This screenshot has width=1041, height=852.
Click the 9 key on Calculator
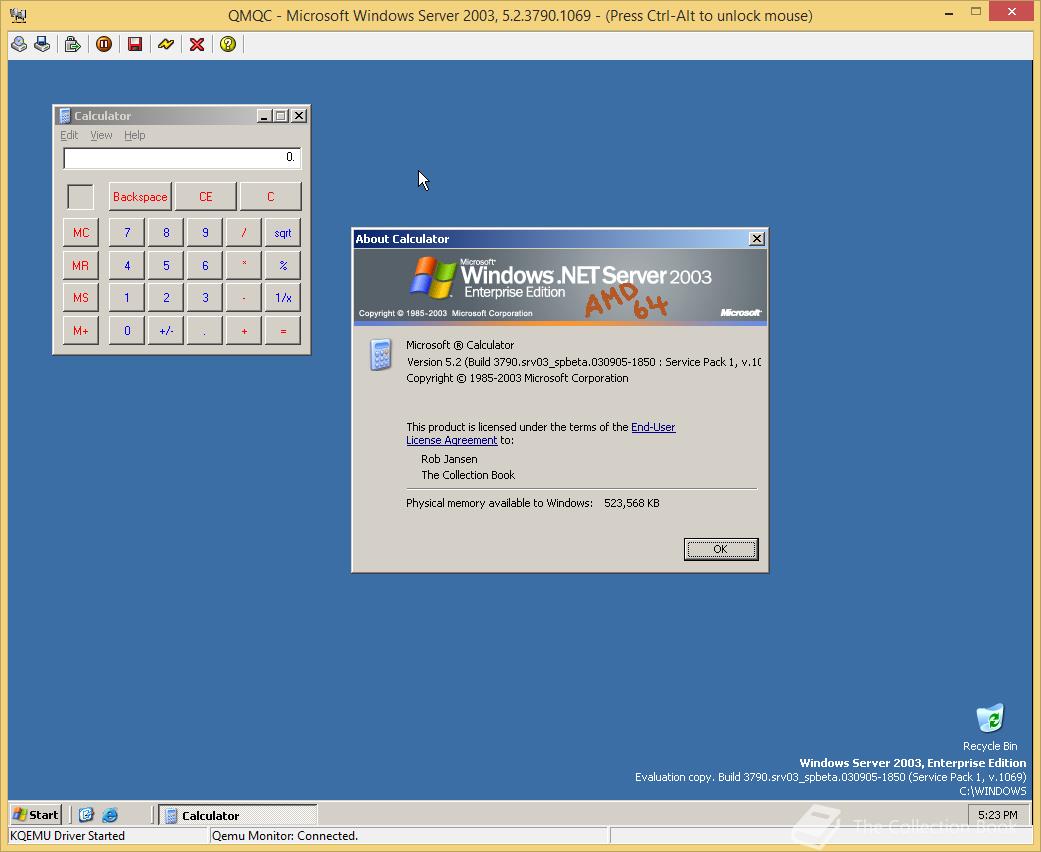(x=205, y=232)
